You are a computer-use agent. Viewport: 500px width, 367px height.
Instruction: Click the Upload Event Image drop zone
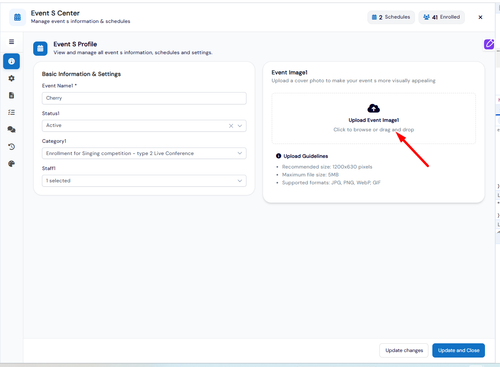click(x=374, y=118)
